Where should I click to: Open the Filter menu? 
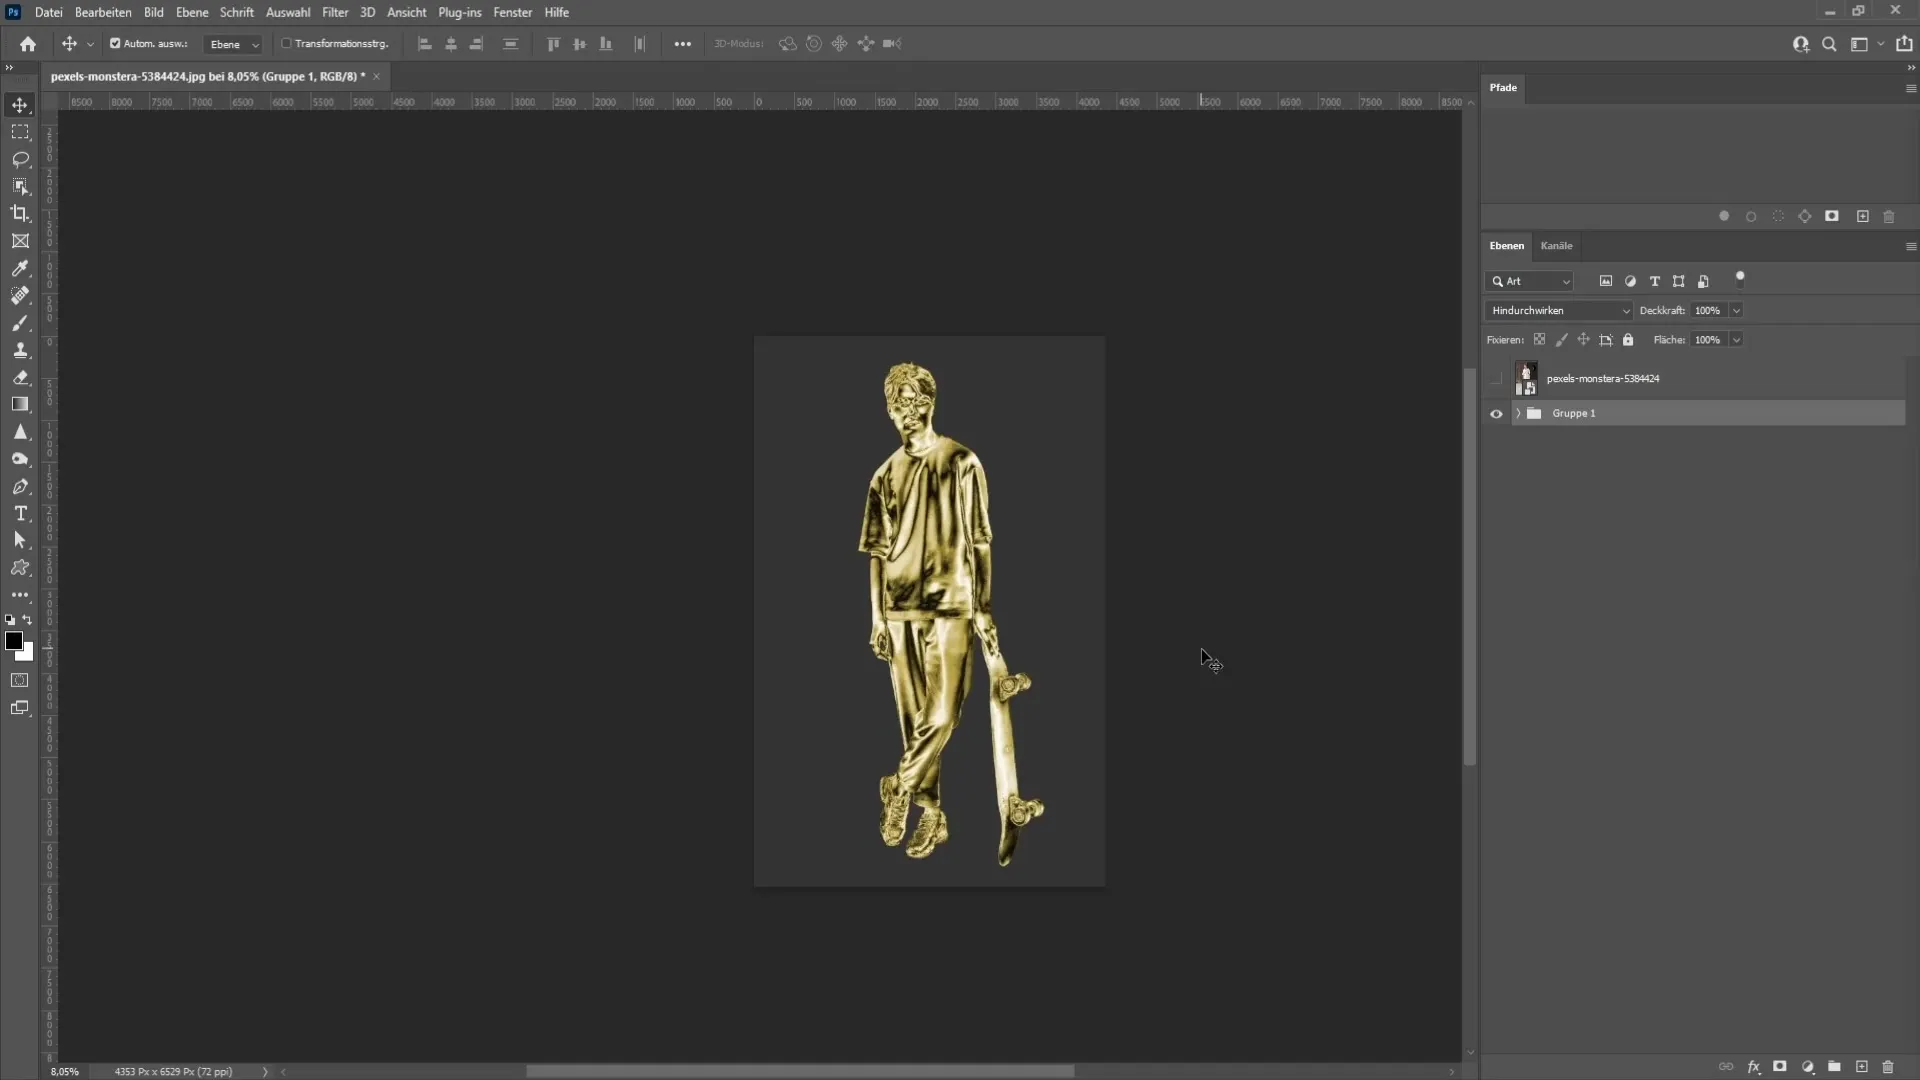click(335, 12)
